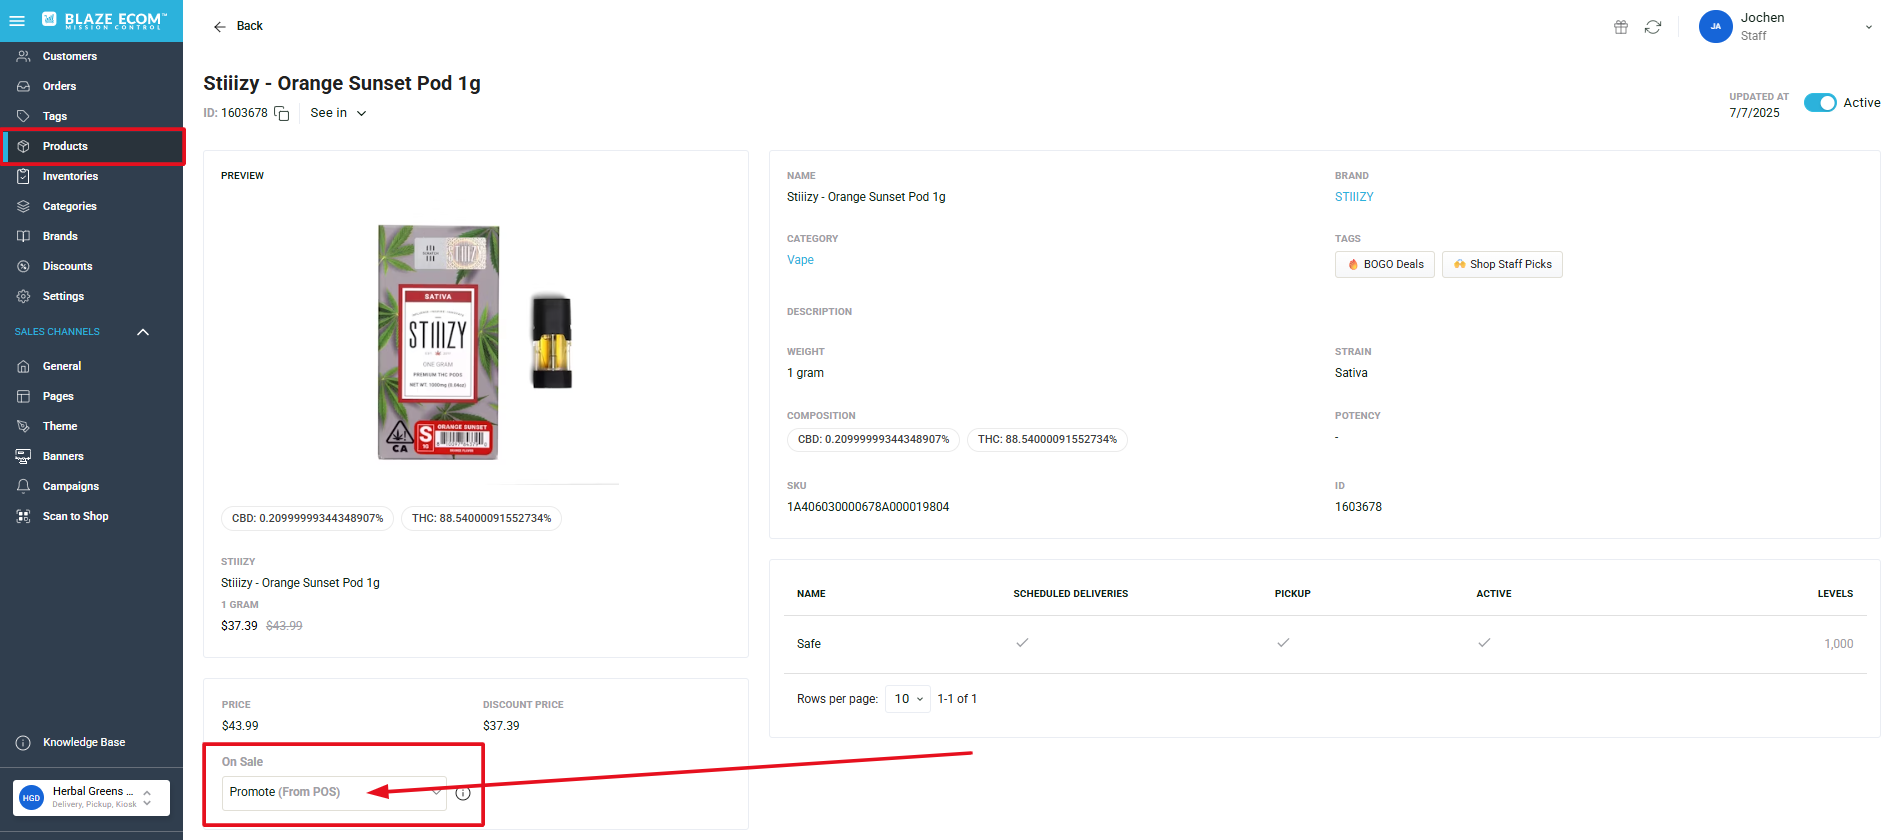Open Campaigns menu item

71,486
